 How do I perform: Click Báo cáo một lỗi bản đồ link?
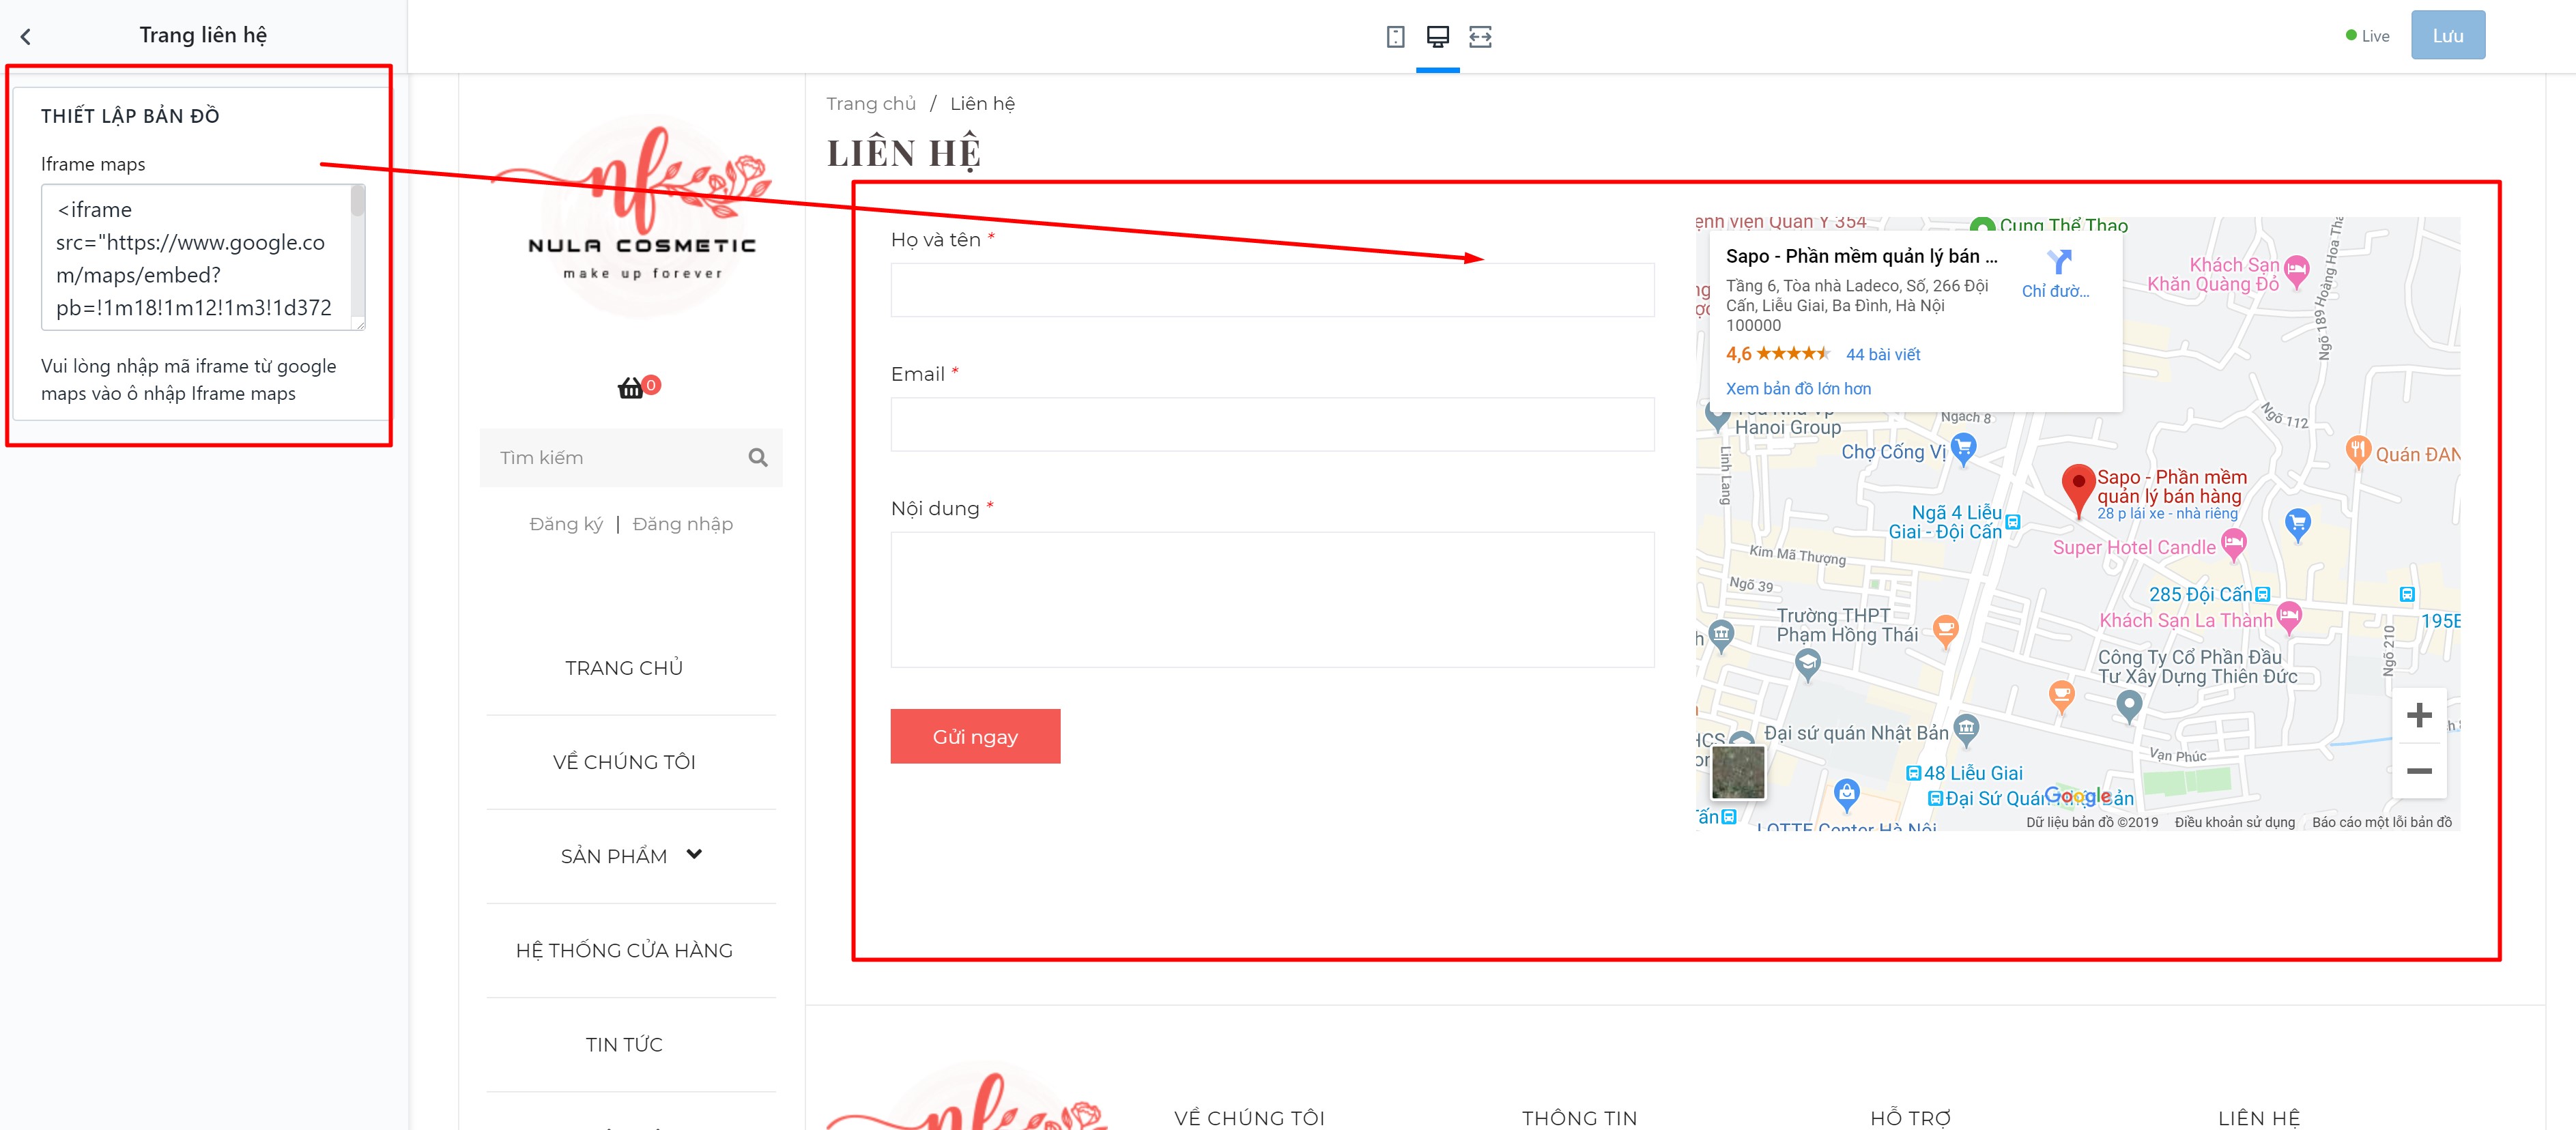(x=2381, y=822)
